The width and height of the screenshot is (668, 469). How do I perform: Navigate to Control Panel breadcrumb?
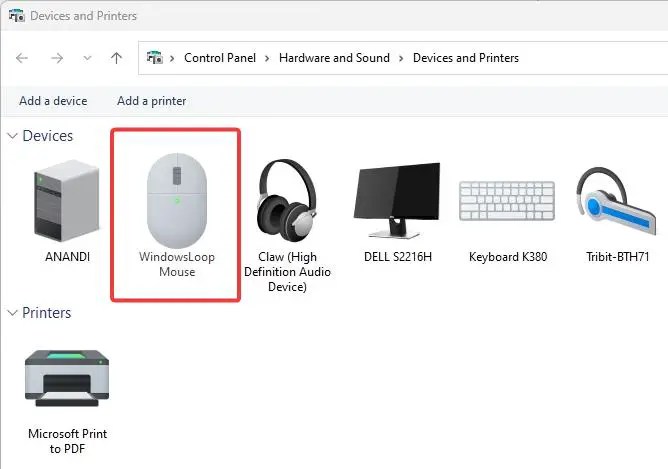[220, 58]
